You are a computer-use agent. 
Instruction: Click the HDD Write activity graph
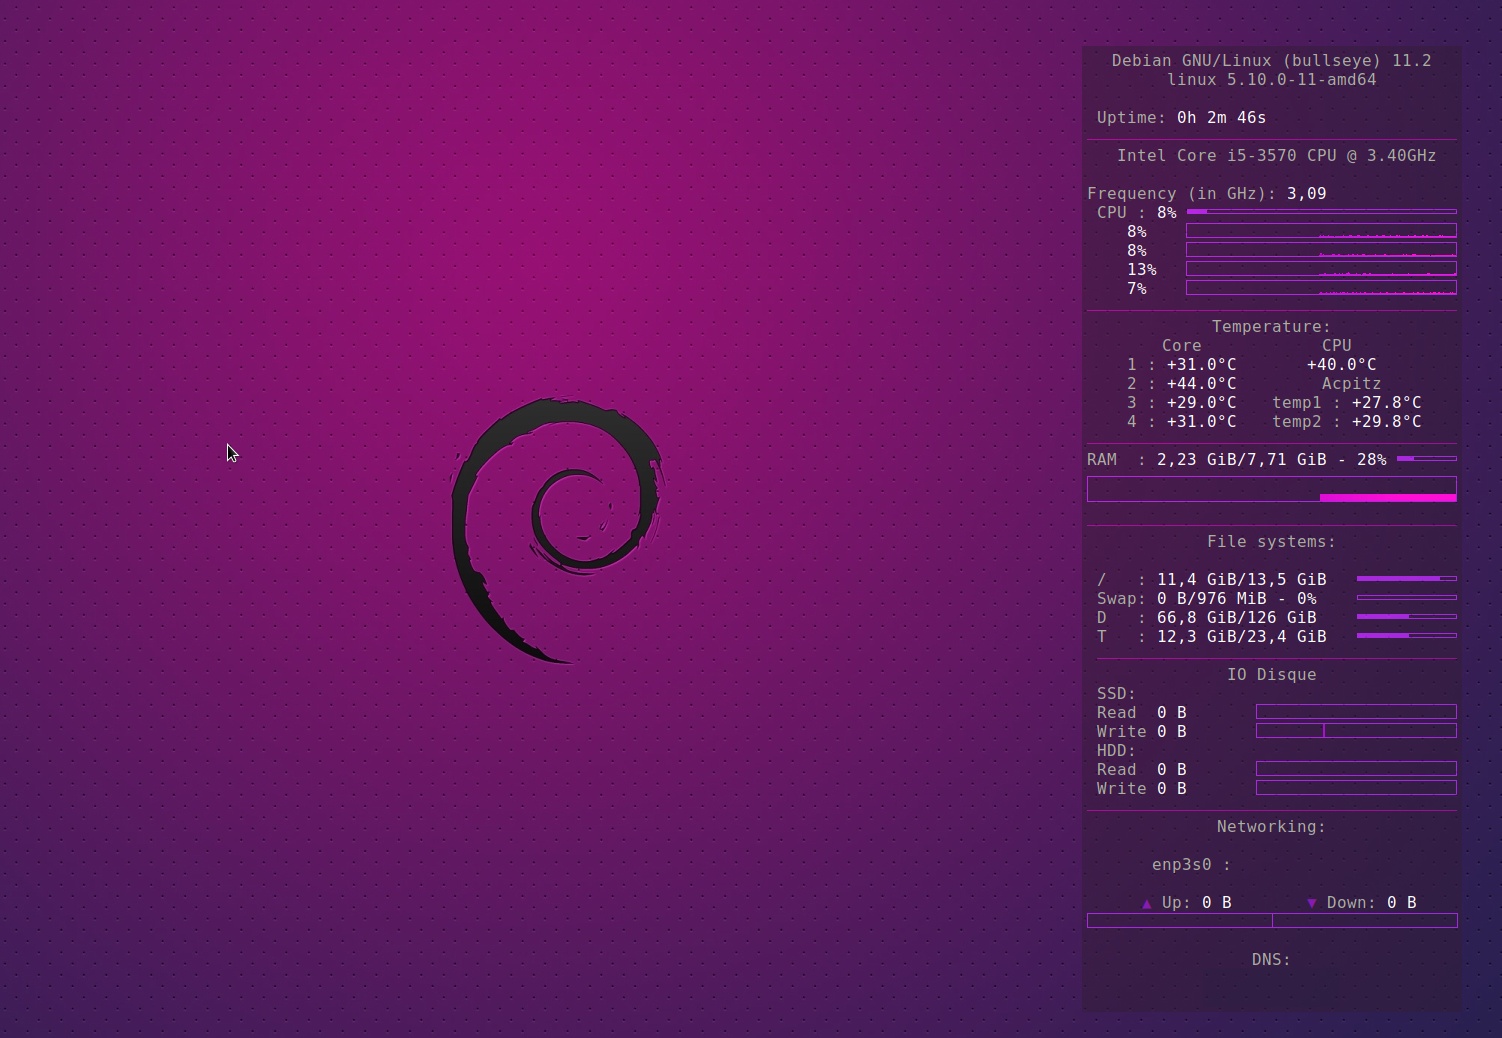[x=1356, y=788]
